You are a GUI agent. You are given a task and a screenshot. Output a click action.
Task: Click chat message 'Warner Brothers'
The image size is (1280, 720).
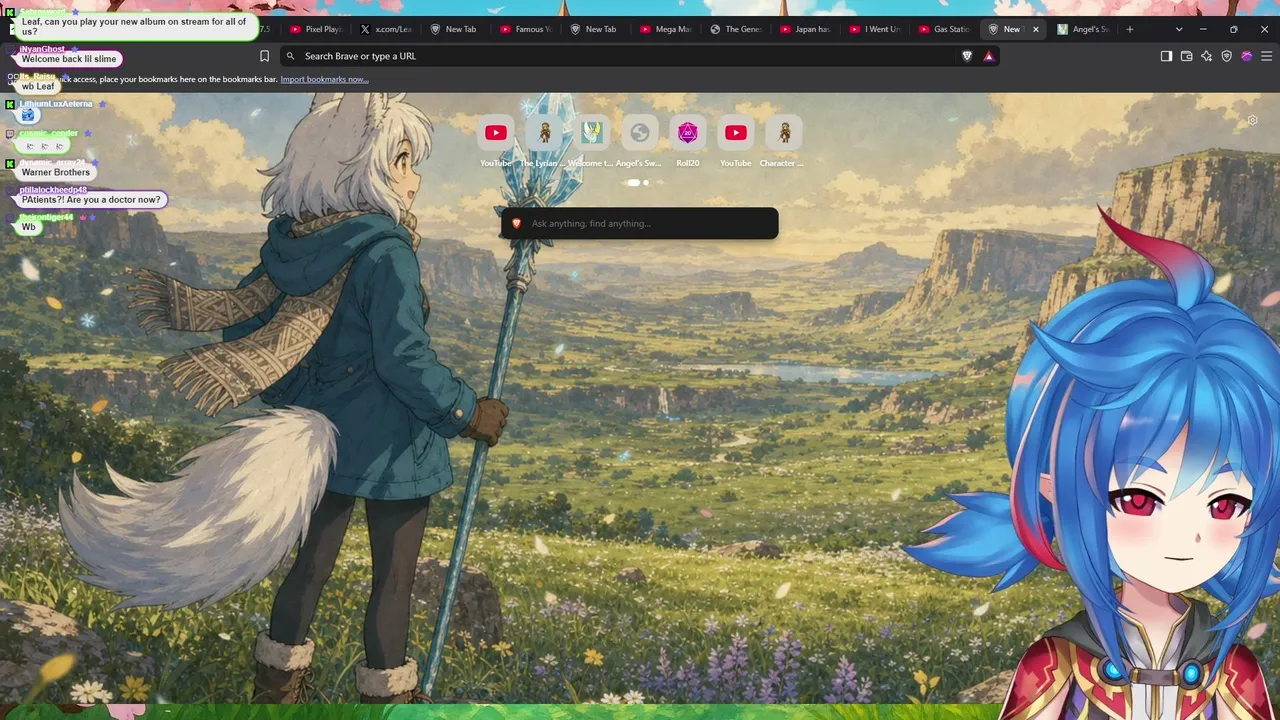click(56, 172)
